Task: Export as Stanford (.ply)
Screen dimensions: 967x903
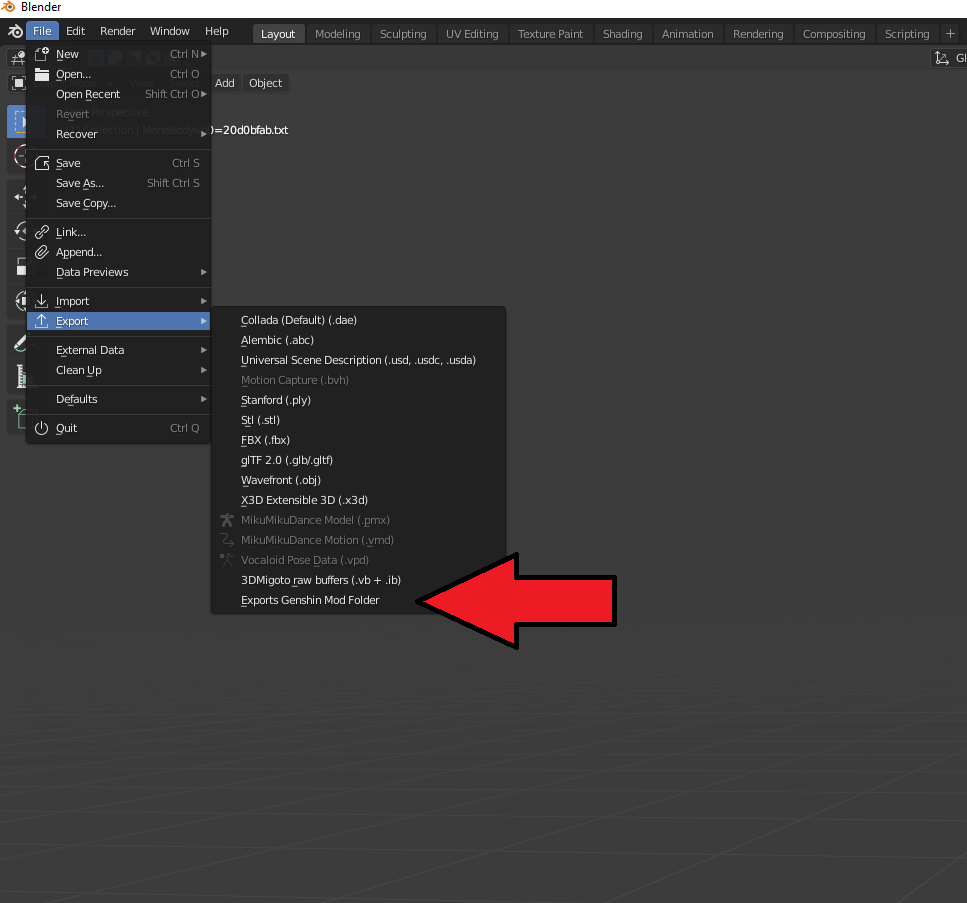Action: pyautogui.click(x=358, y=400)
